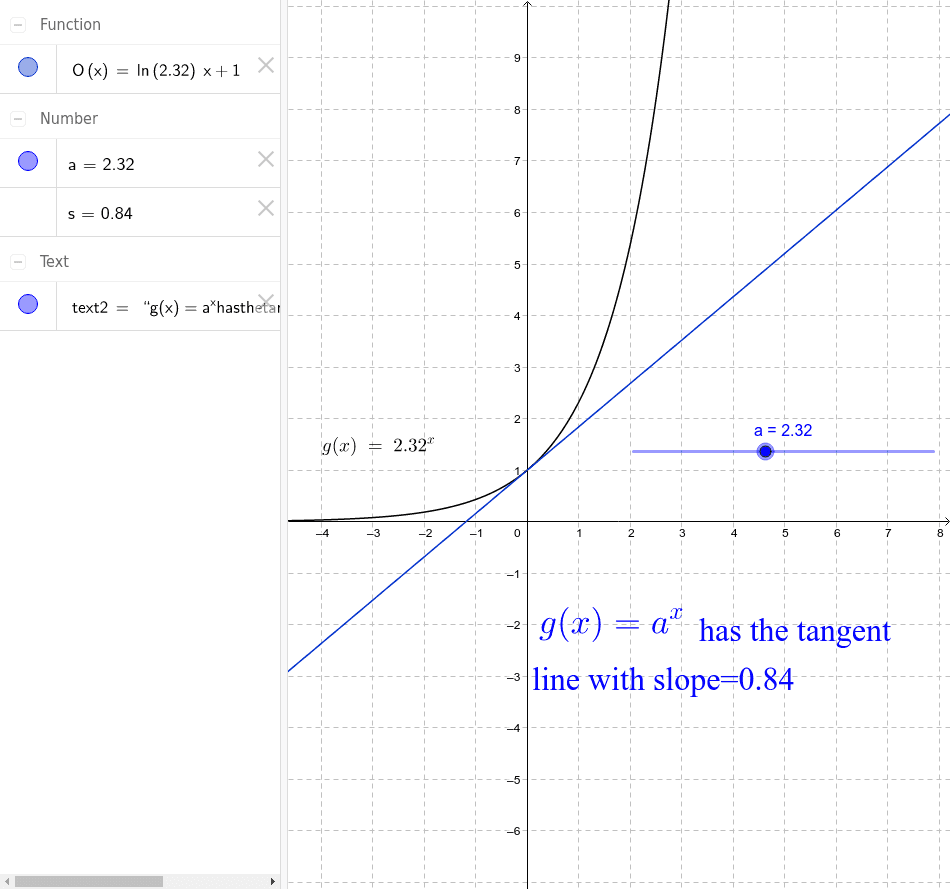952x891 pixels.
Task: Remove text2 object with its X icon
Action: pos(266,301)
